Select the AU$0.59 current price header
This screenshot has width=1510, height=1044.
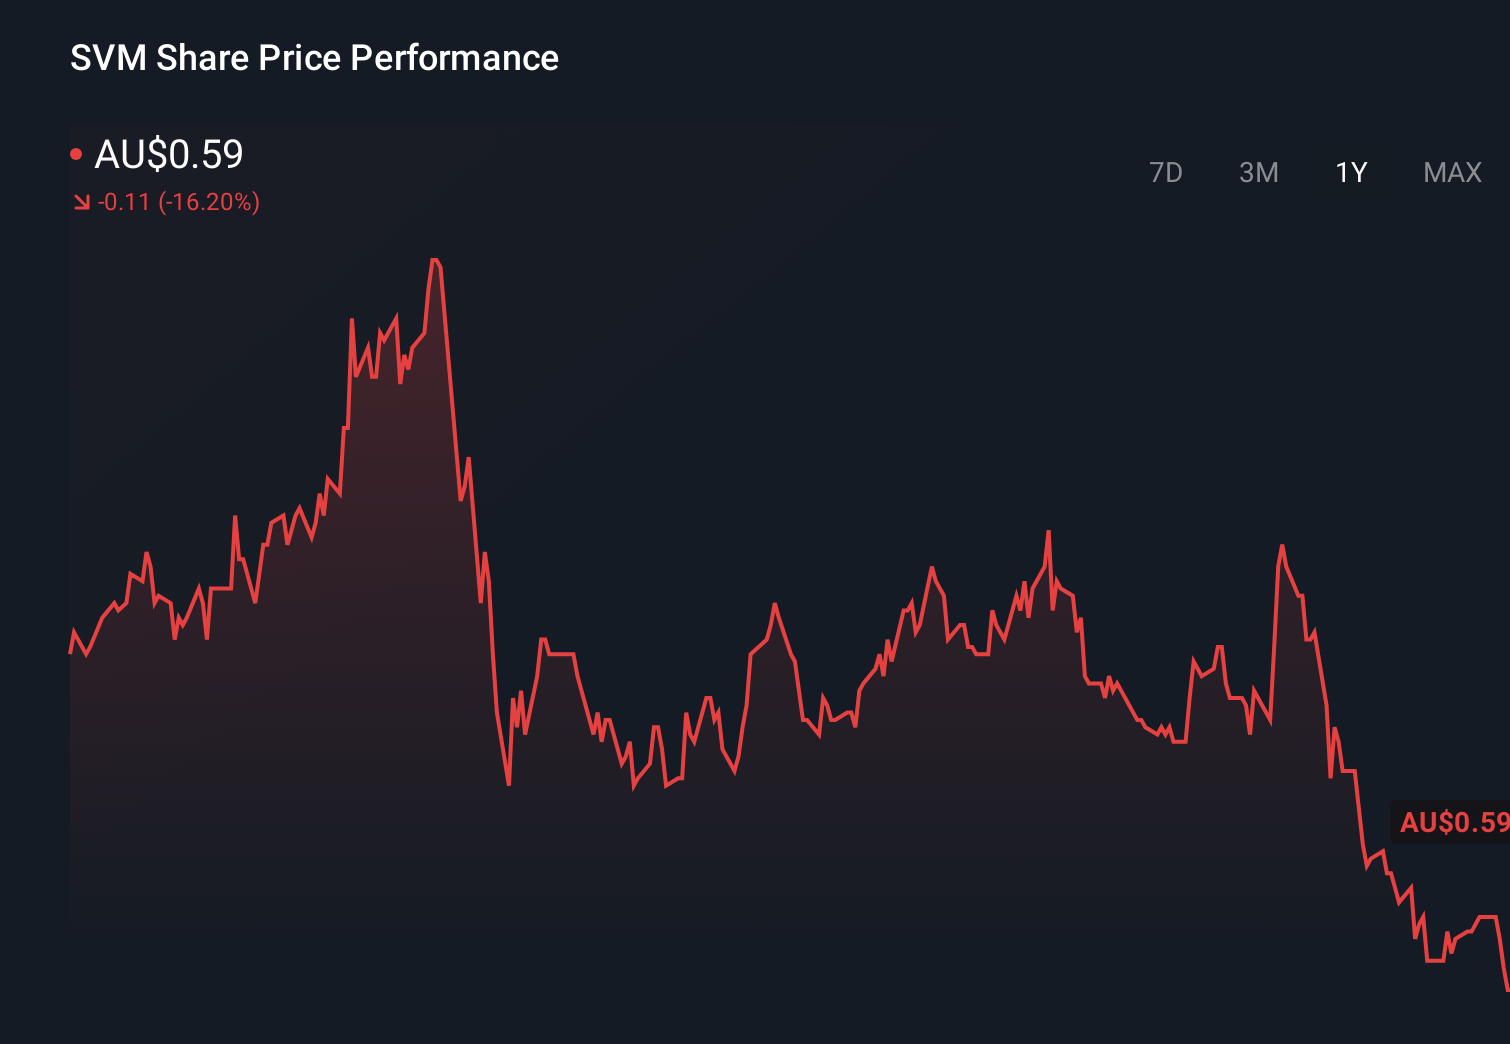(x=168, y=154)
